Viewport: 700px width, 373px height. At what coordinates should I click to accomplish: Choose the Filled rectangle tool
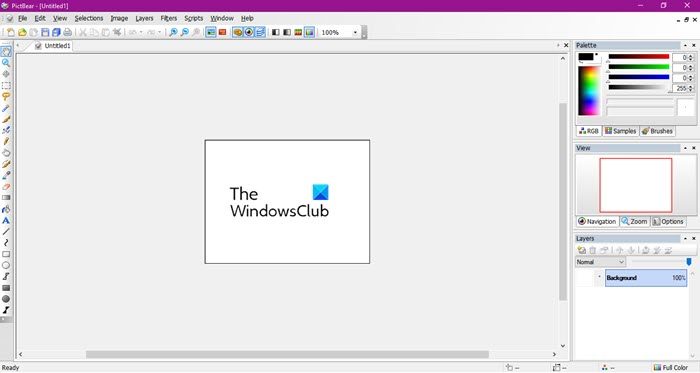(x=6, y=288)
